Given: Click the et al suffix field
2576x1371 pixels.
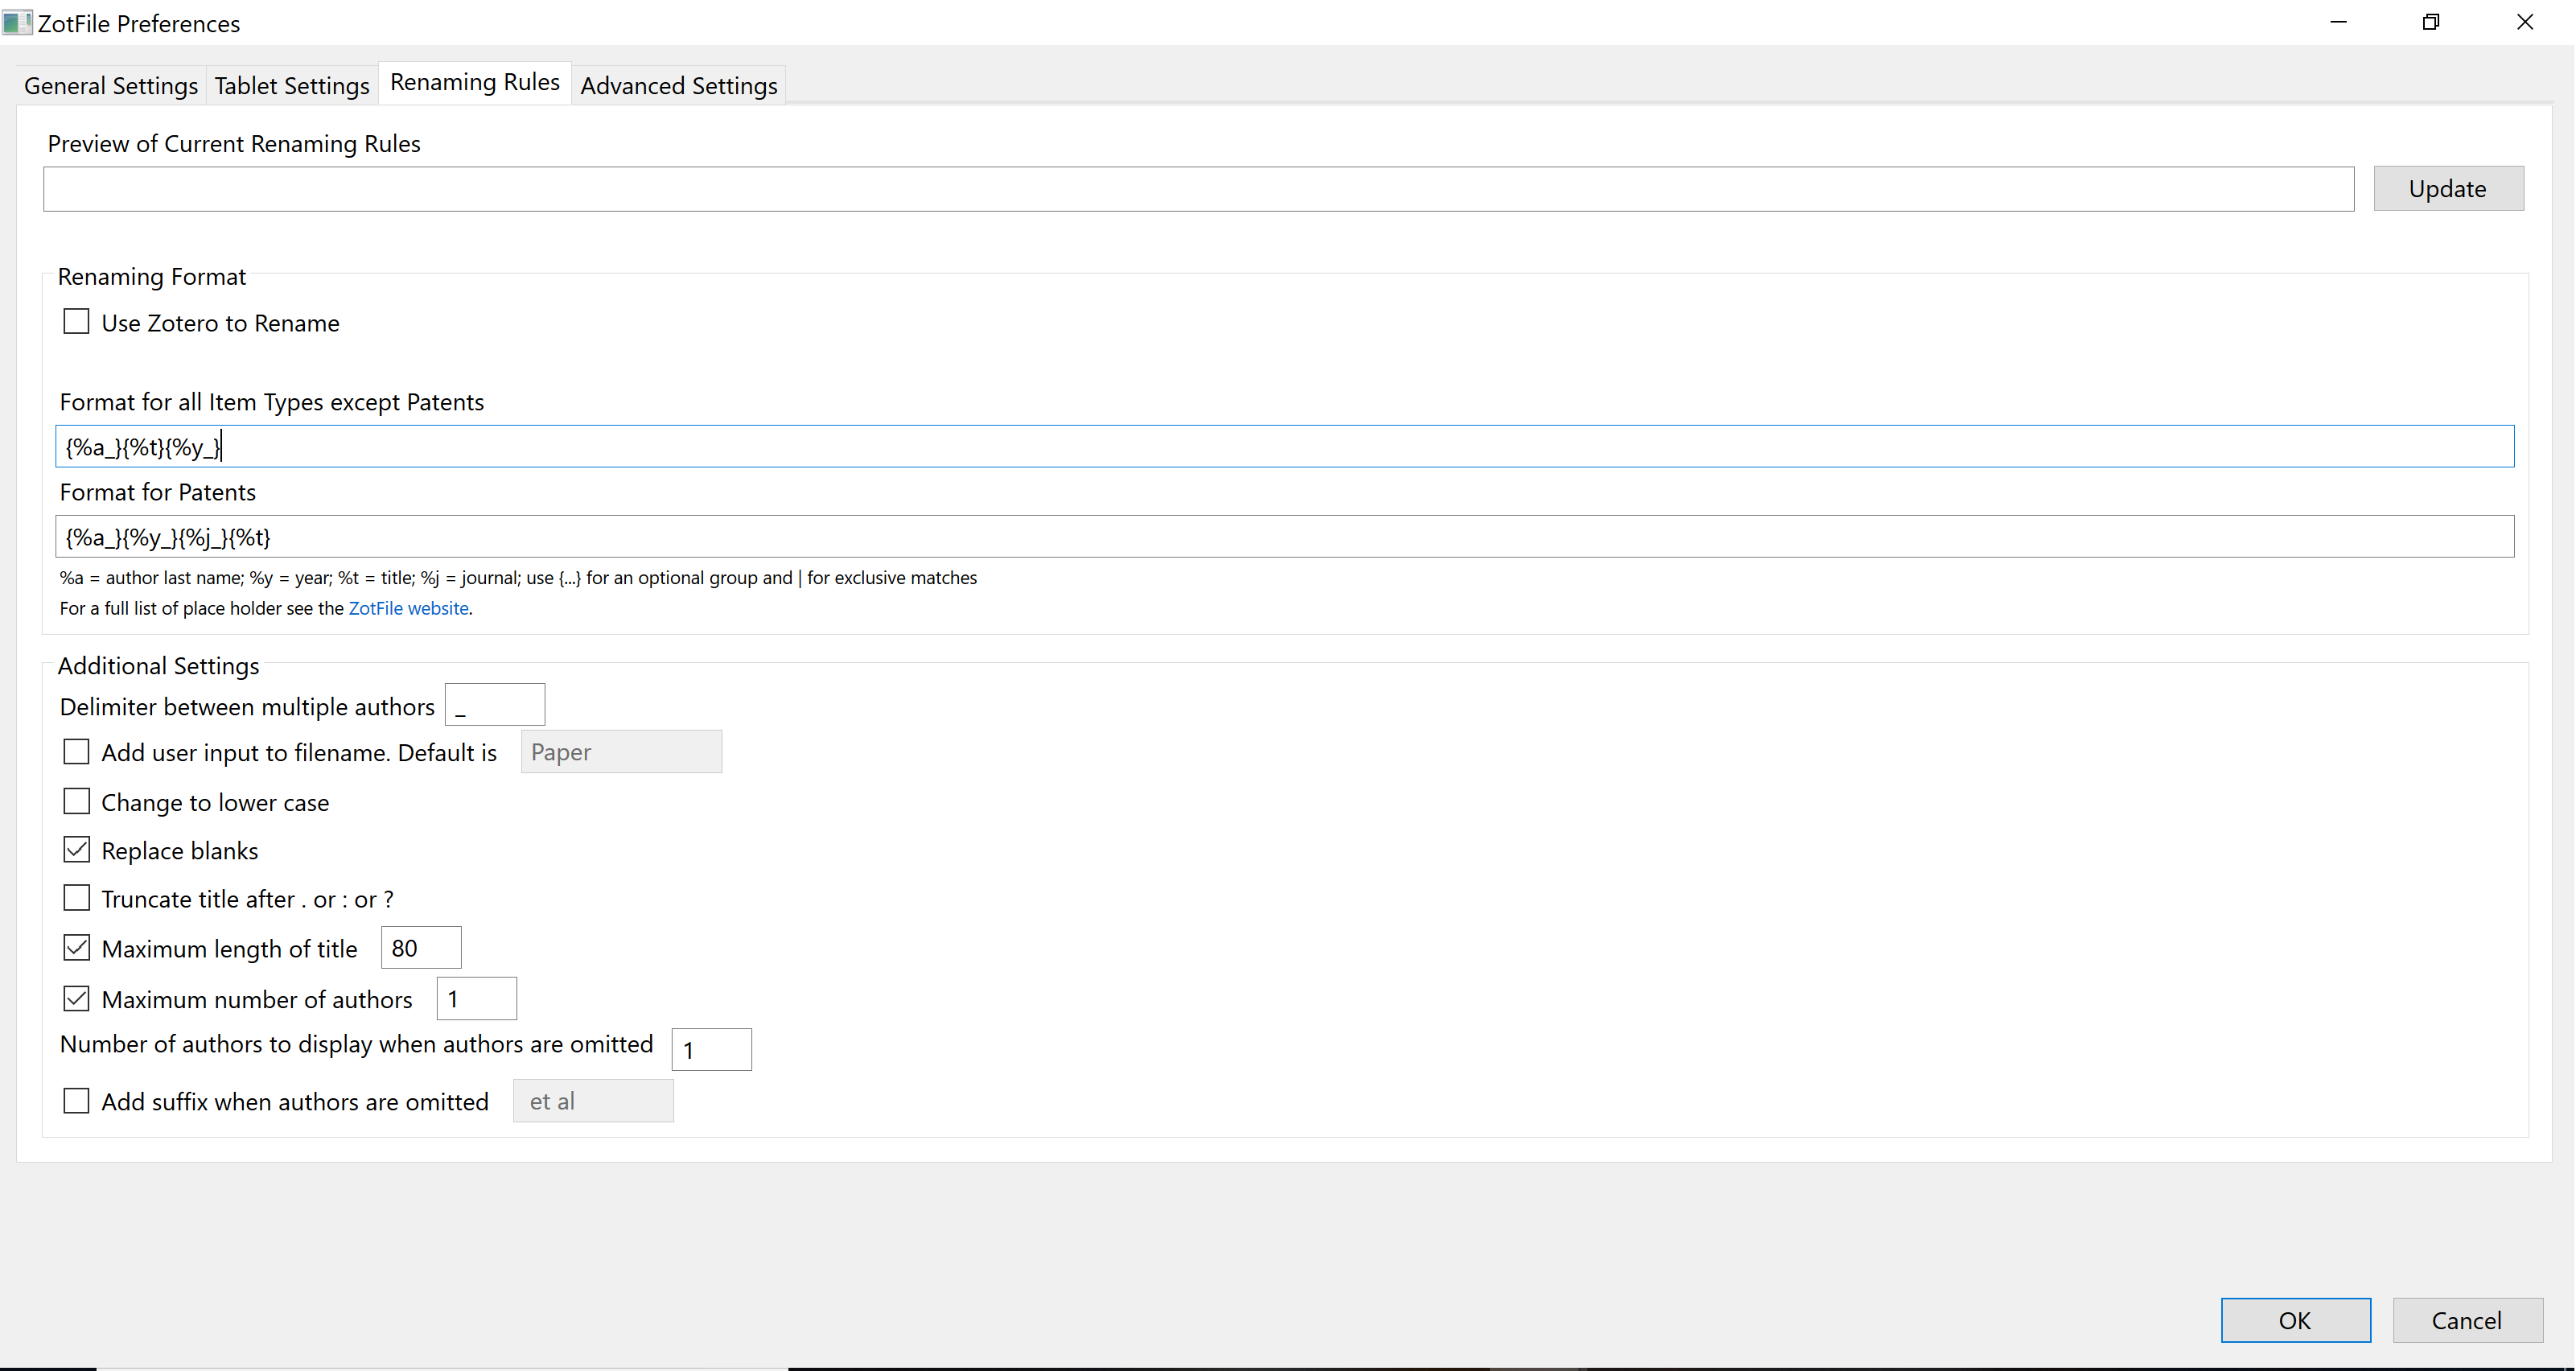Looking at the screenshot, I should (593, 1101).
